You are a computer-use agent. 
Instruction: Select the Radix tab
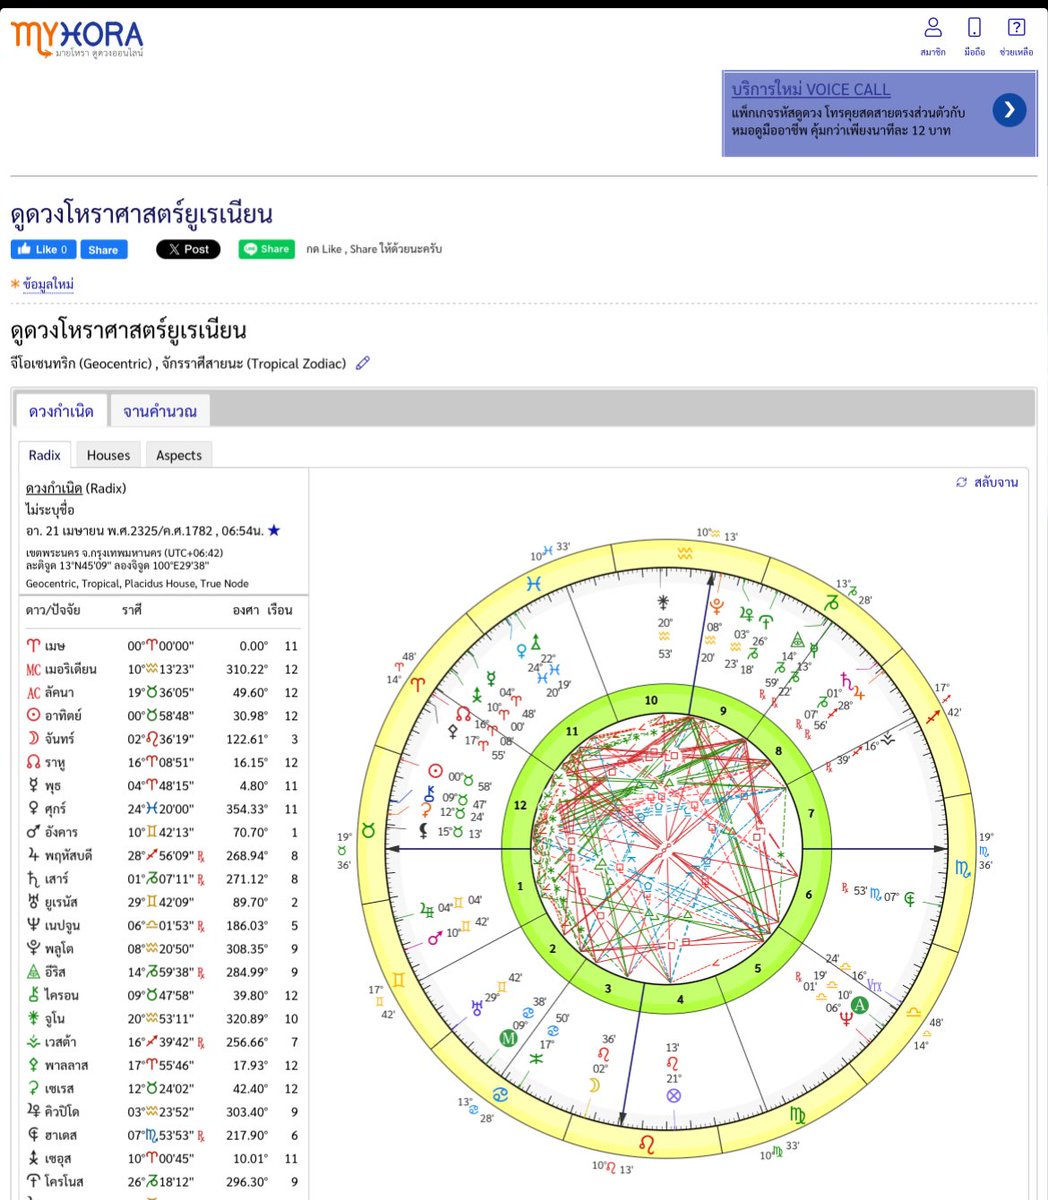[x=45, y=455]
